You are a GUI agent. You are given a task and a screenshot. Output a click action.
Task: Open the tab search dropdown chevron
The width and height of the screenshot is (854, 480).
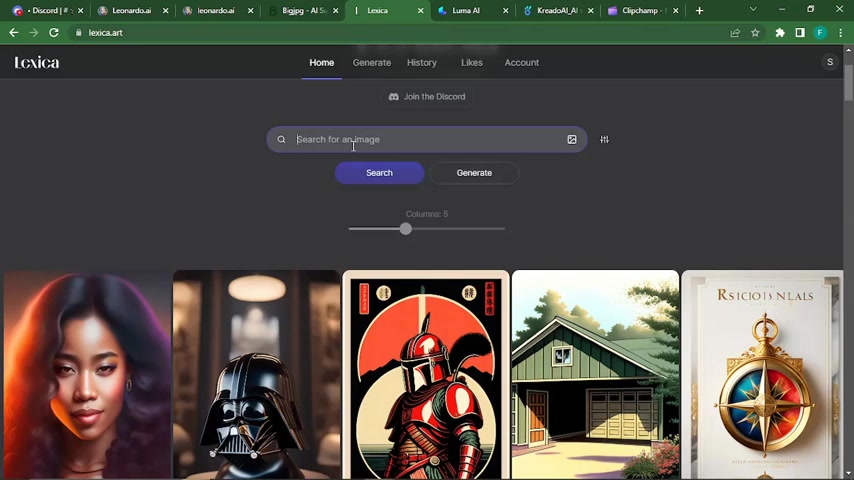point(753,9)
